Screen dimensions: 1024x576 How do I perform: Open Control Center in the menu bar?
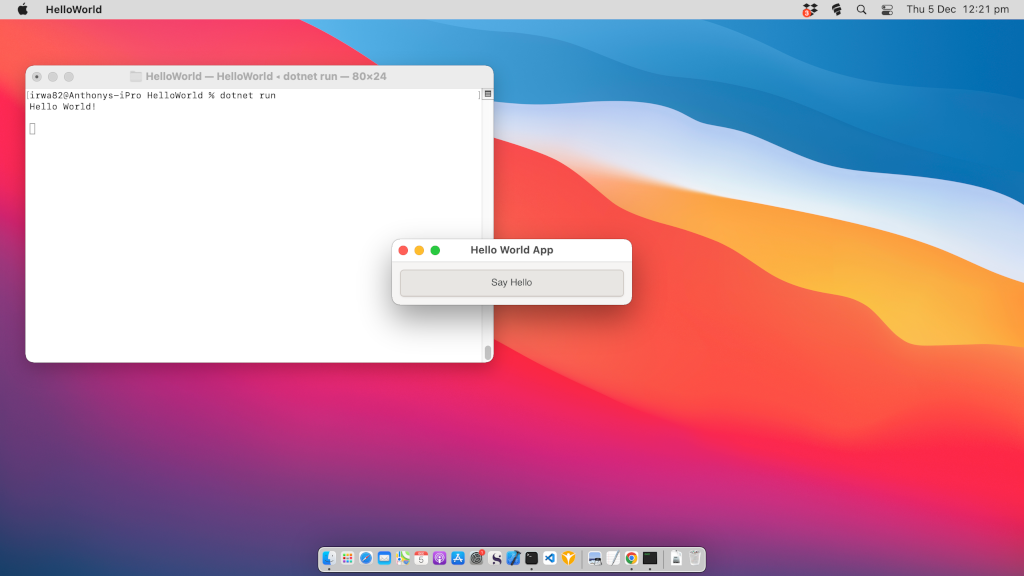(885, 9)
